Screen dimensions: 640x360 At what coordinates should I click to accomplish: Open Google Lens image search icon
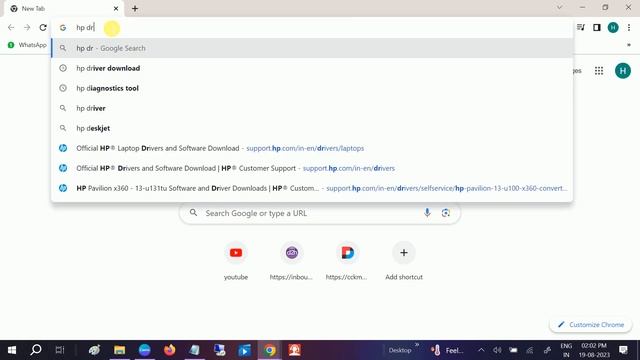[x=446, y=213]
